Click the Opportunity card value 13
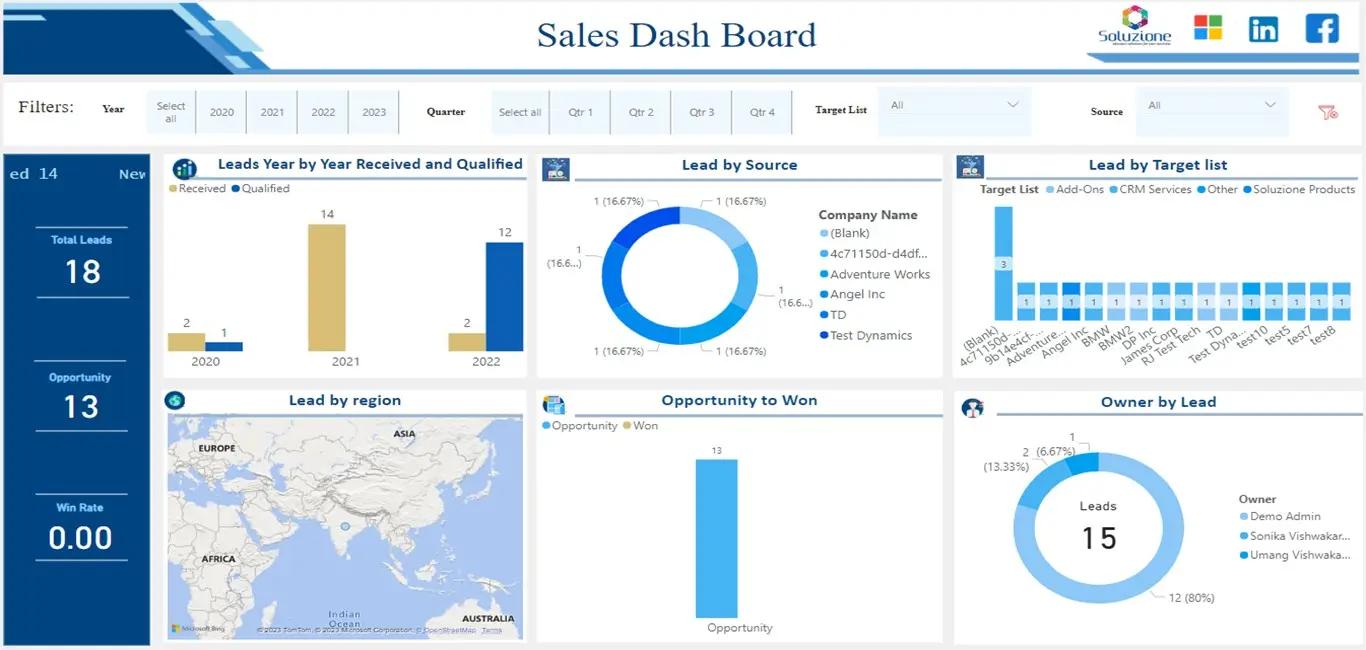 coord(80,407)
